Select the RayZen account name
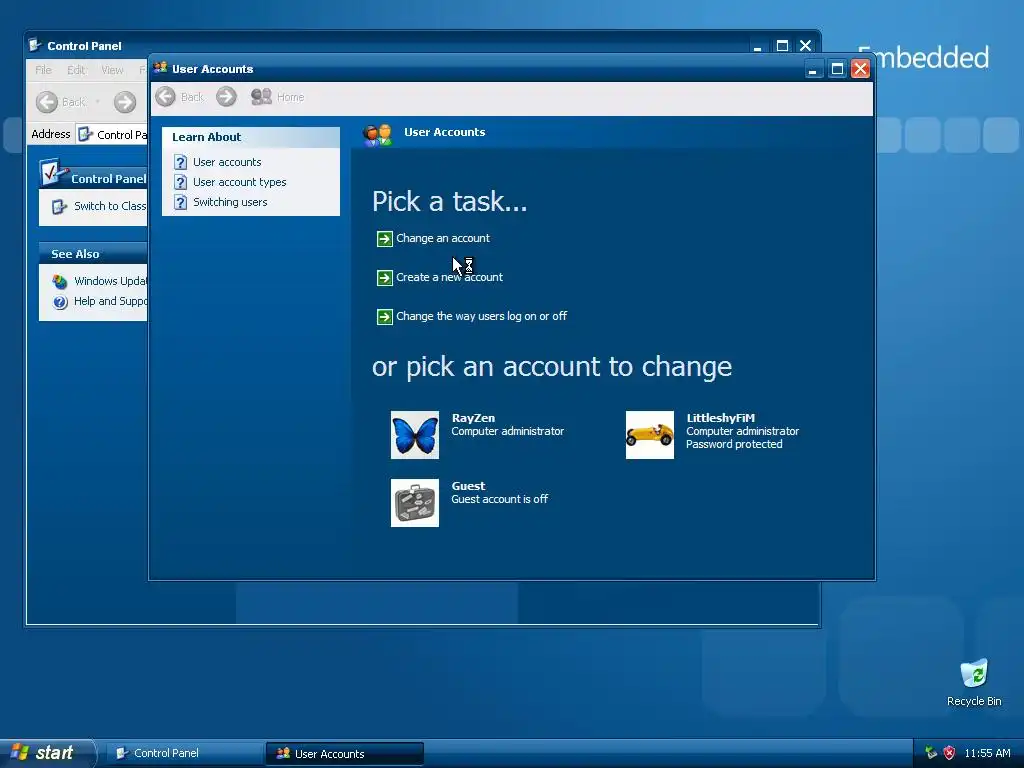 [x=473, y=418]
